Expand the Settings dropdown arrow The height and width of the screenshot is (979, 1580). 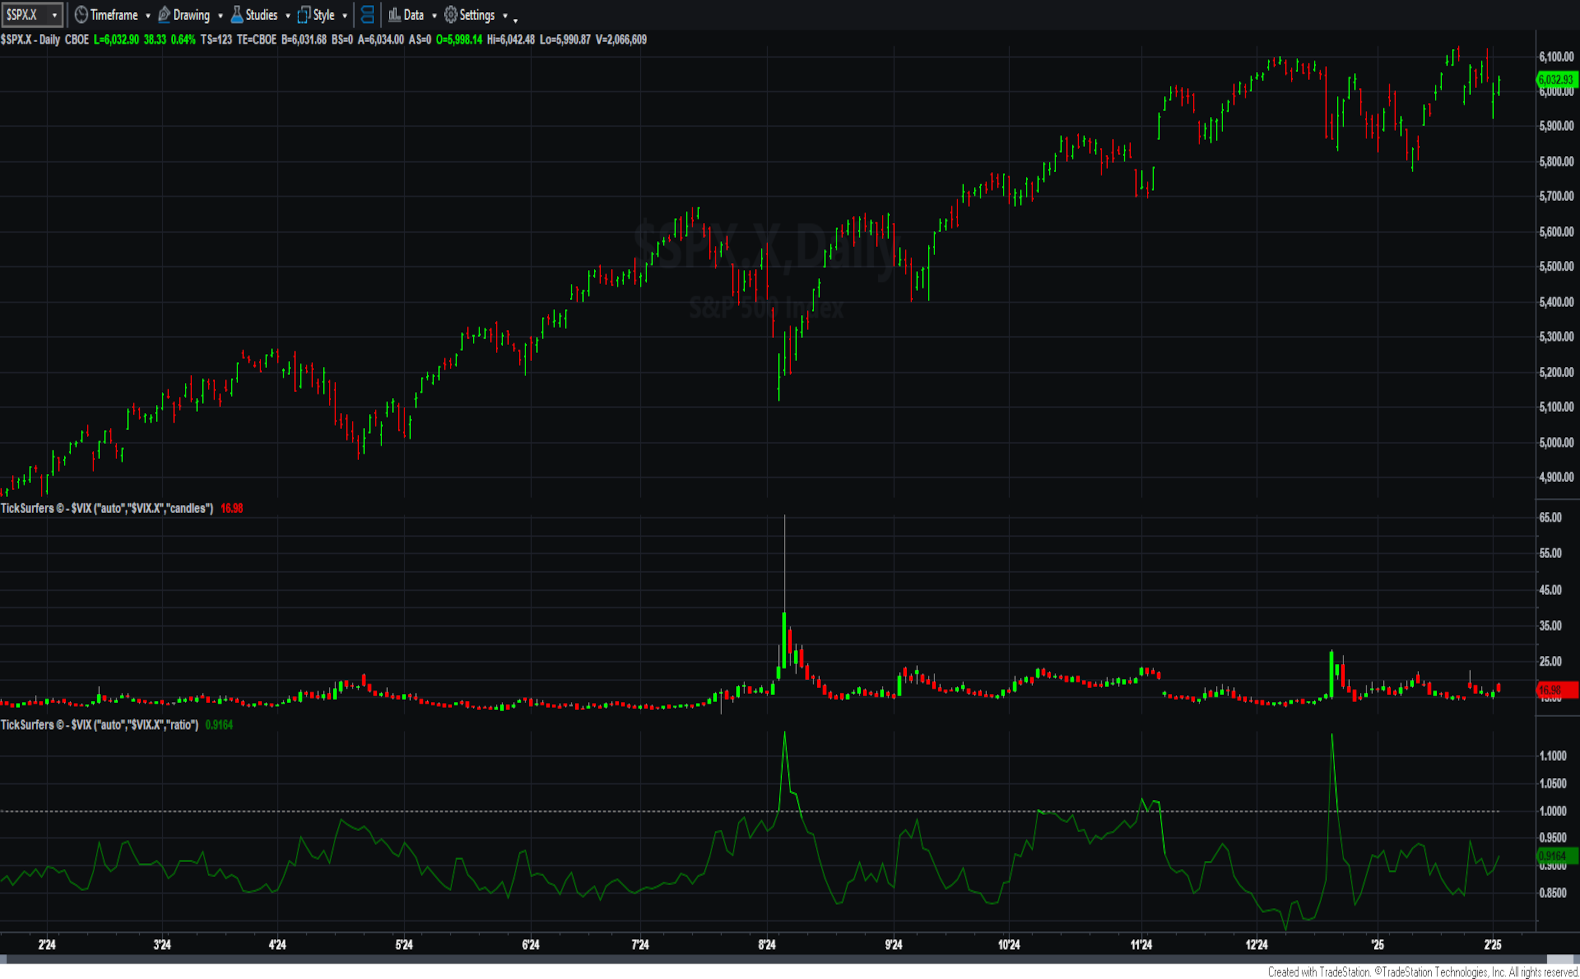(x=505, y=16)
